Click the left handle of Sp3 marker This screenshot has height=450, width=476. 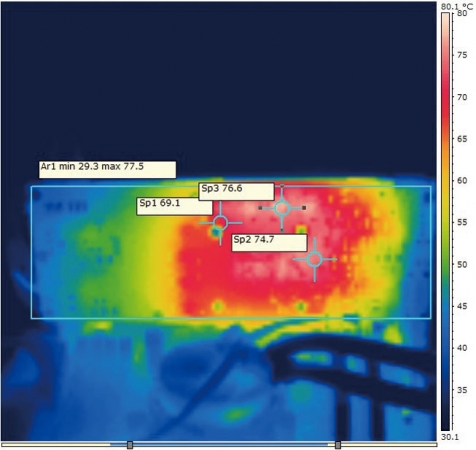[x=260, y=208]
